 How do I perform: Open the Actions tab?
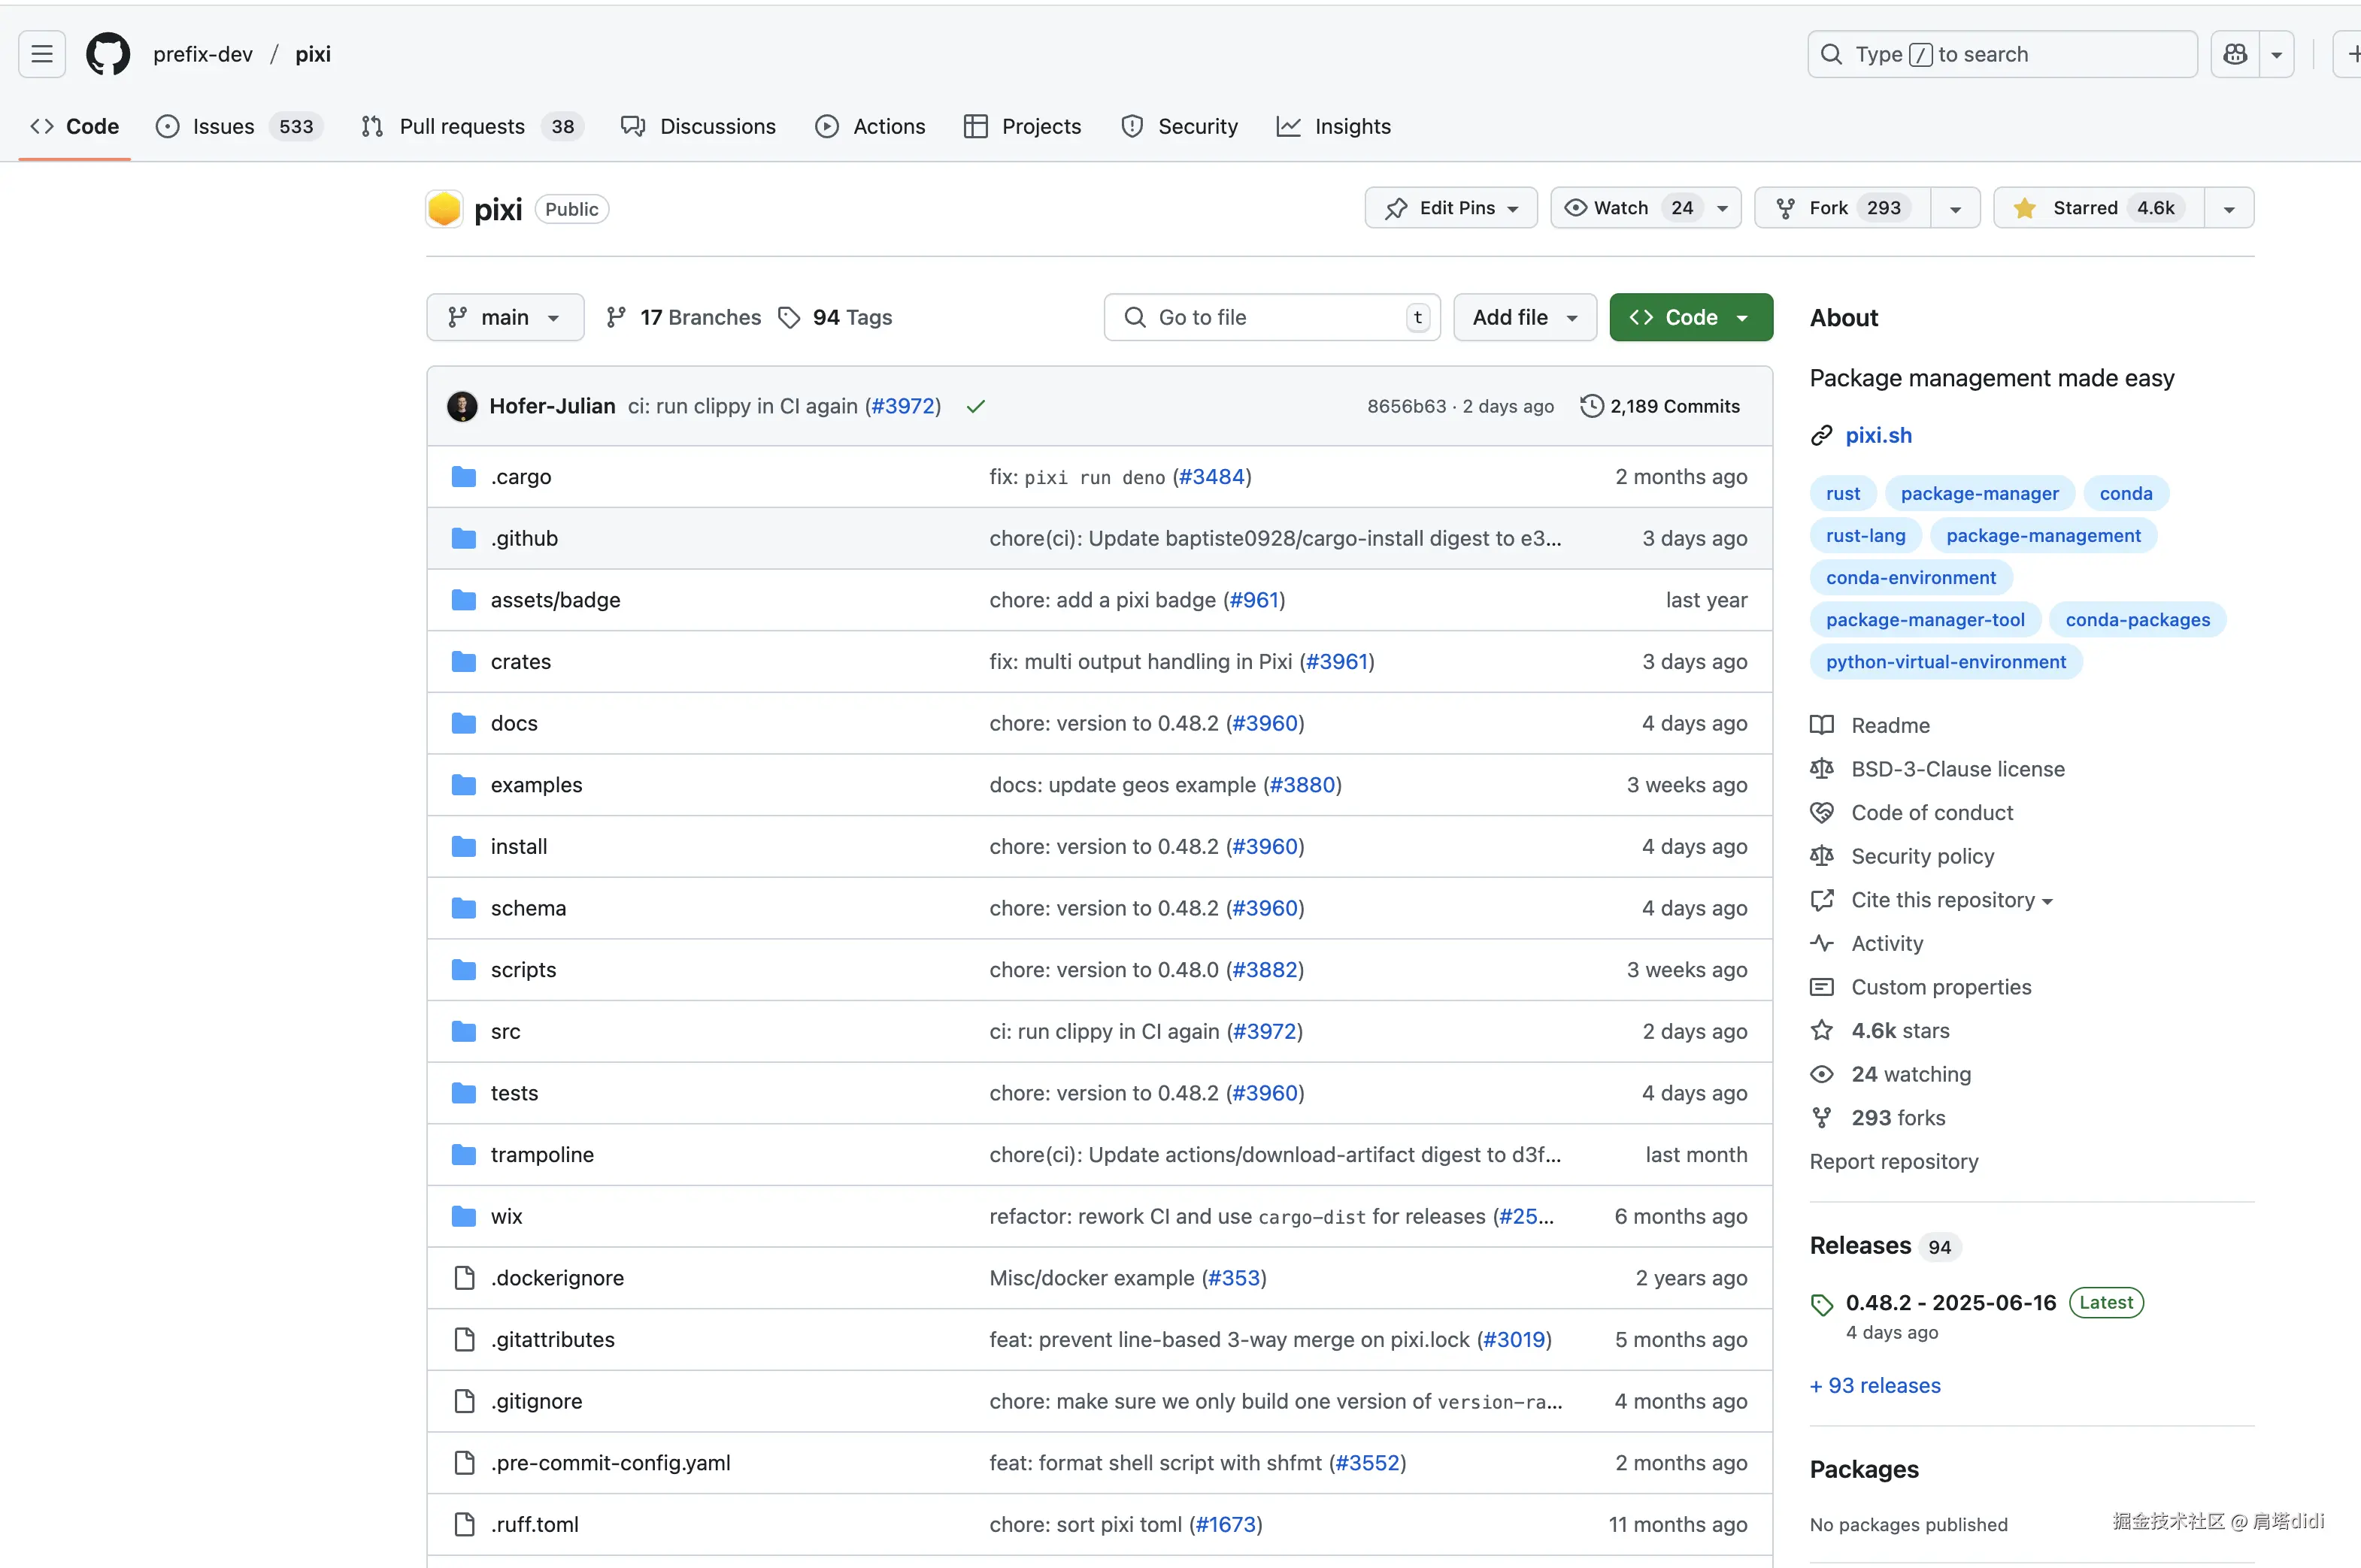point(870,126)
